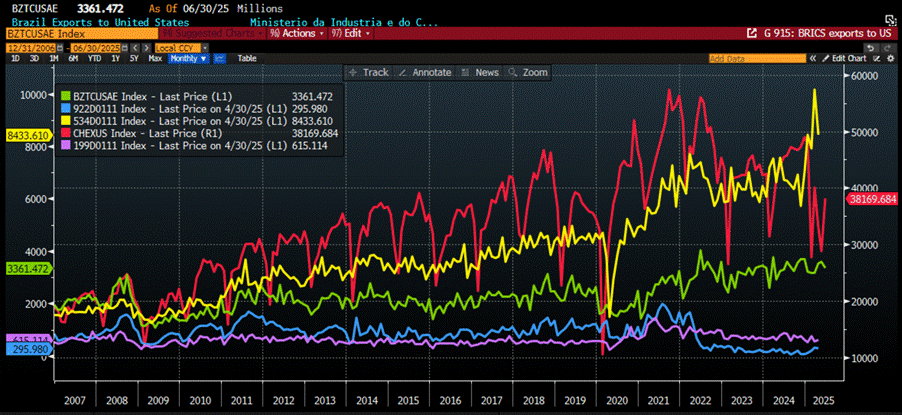
Task: Open the Monthly periodicity dropdown
Action: point(188,58)
